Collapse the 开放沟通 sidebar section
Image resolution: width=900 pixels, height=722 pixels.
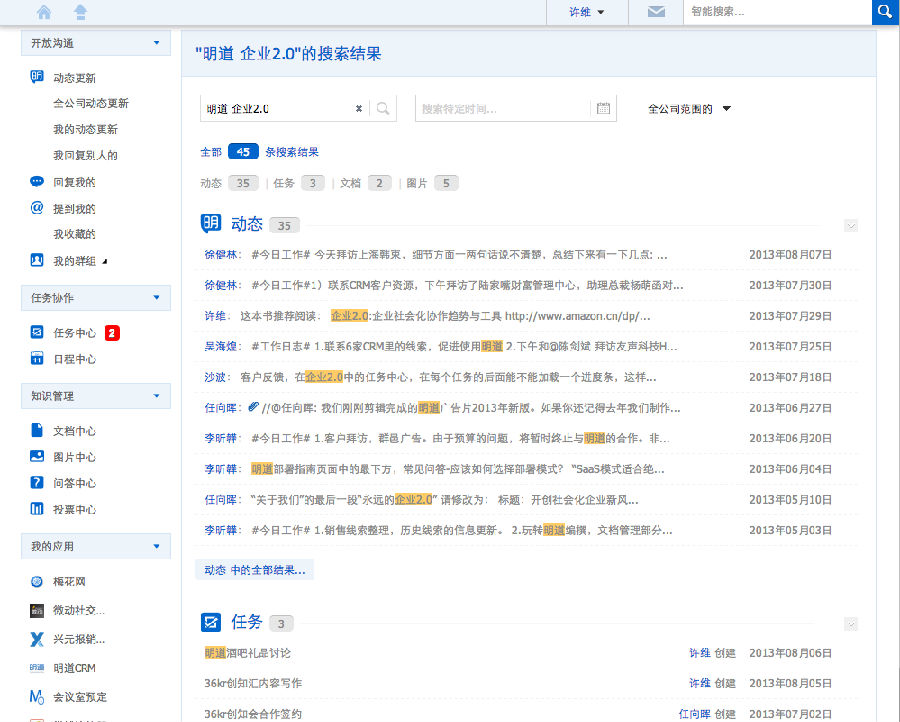[x=156, y=43]
